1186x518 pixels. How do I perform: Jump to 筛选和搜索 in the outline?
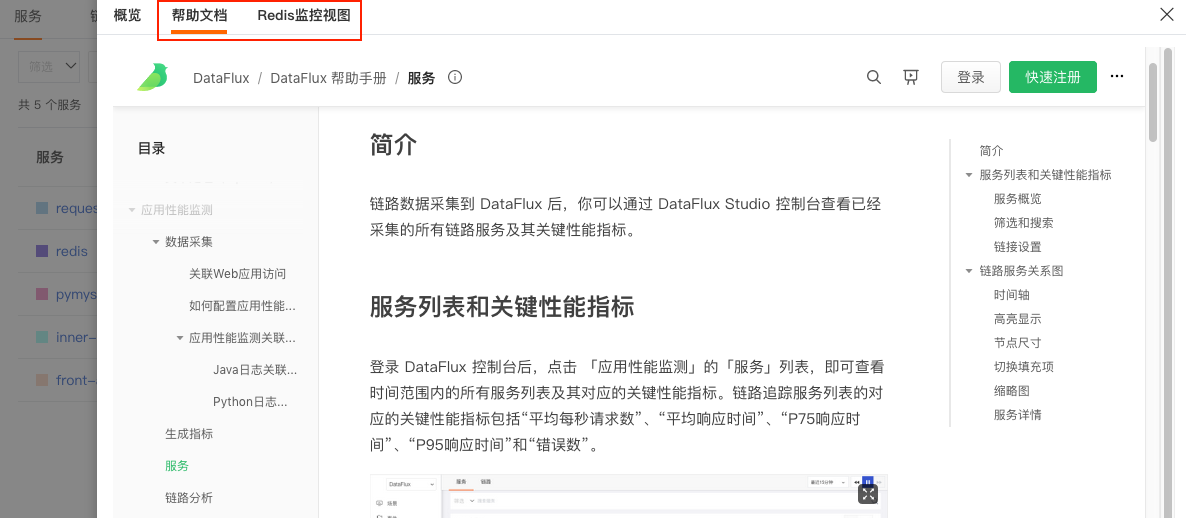coord(1023,223)
